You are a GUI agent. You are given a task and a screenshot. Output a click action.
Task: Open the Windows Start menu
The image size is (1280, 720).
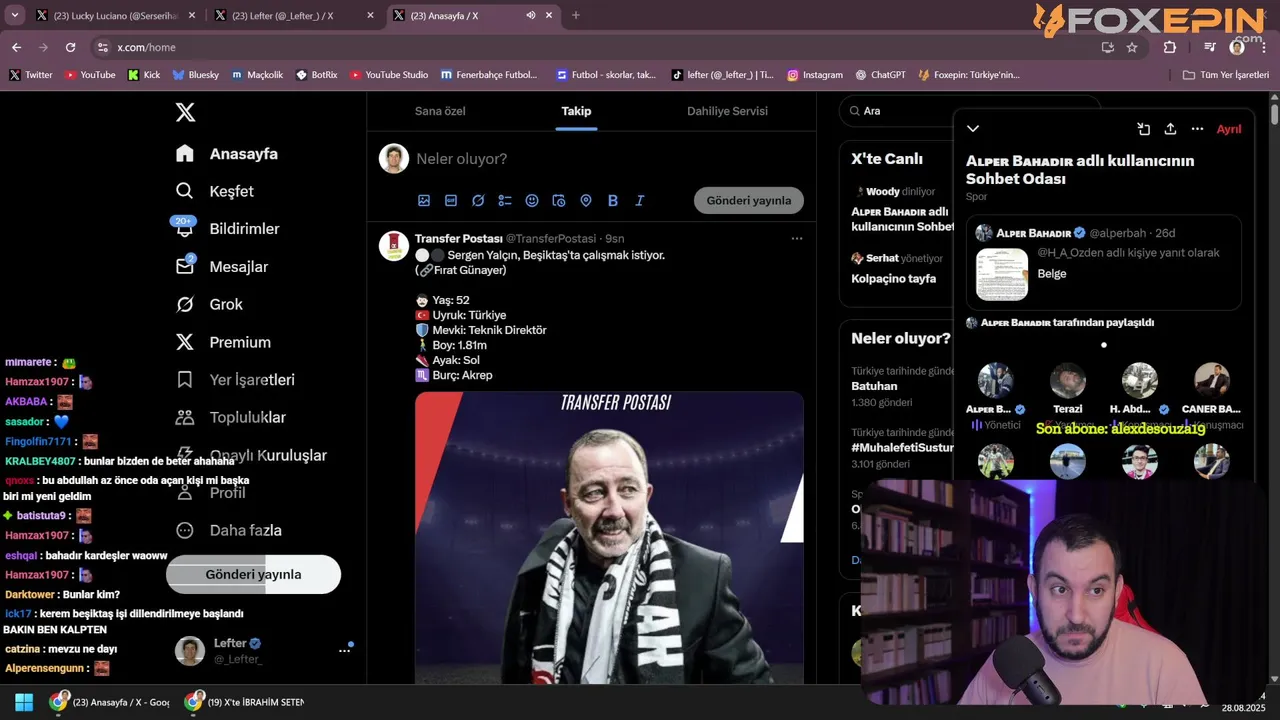click(24, 702)
